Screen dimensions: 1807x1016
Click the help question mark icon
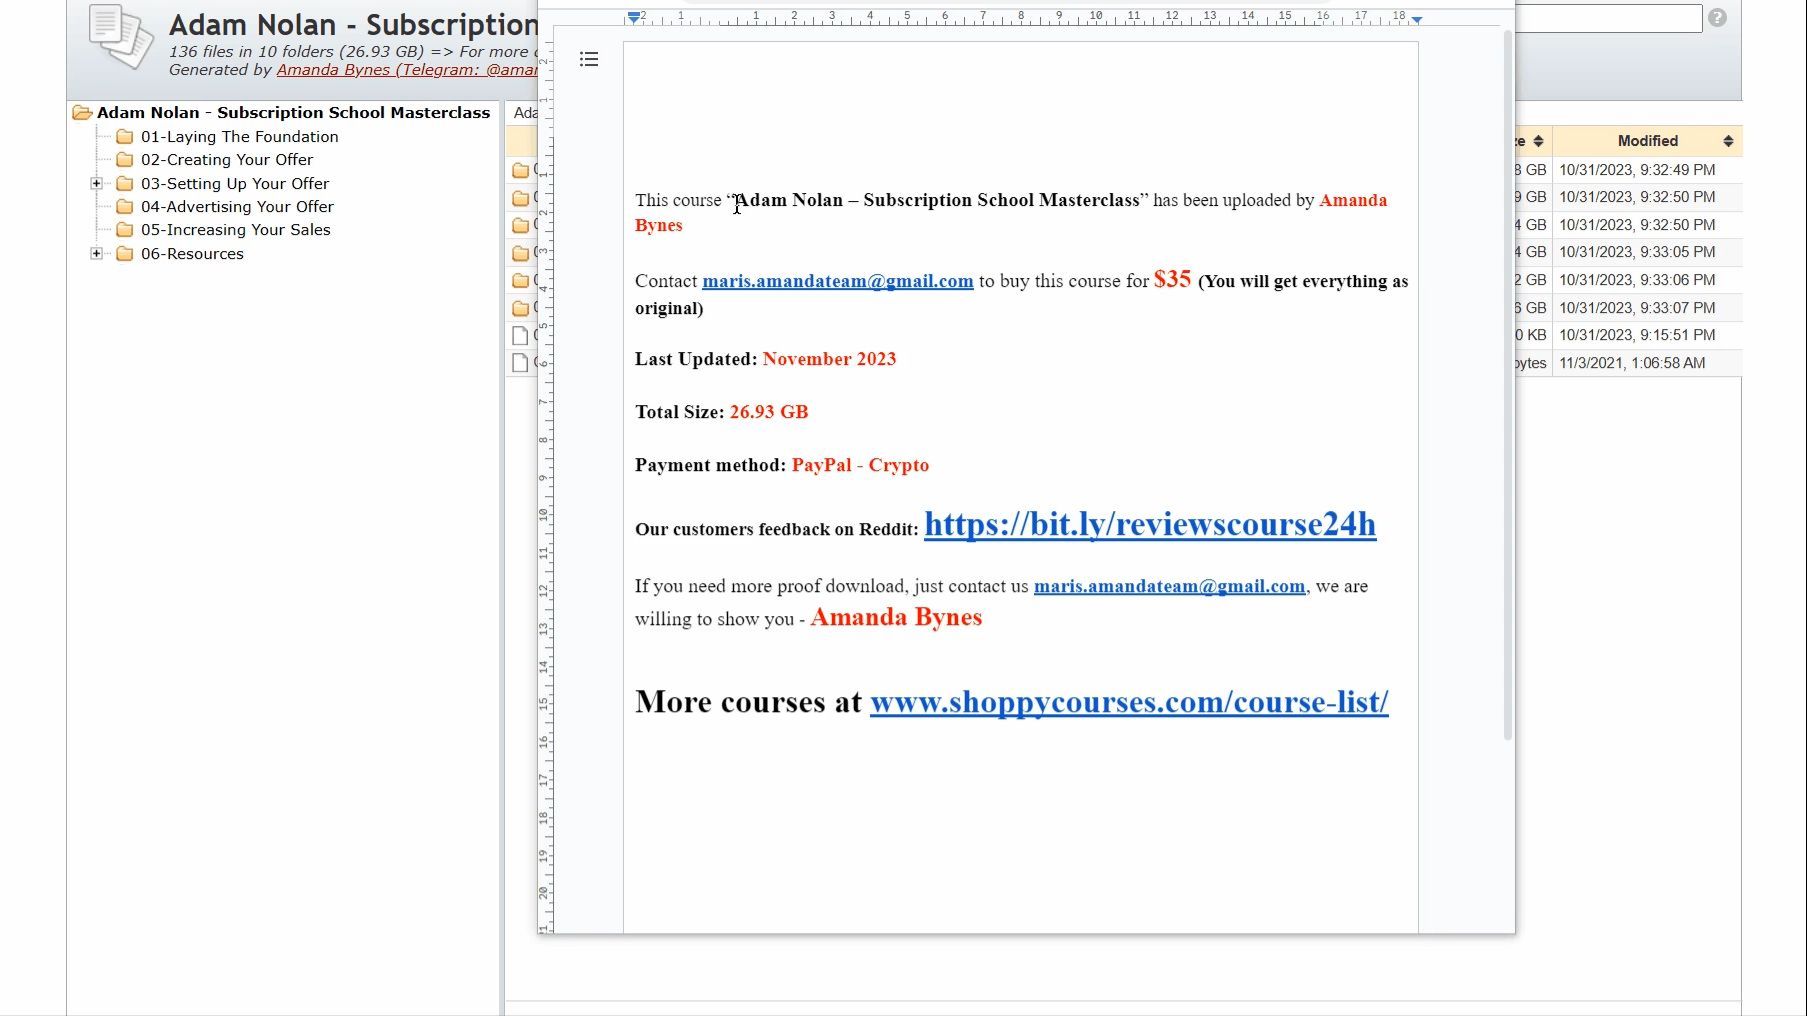[x=1717, y=18]
